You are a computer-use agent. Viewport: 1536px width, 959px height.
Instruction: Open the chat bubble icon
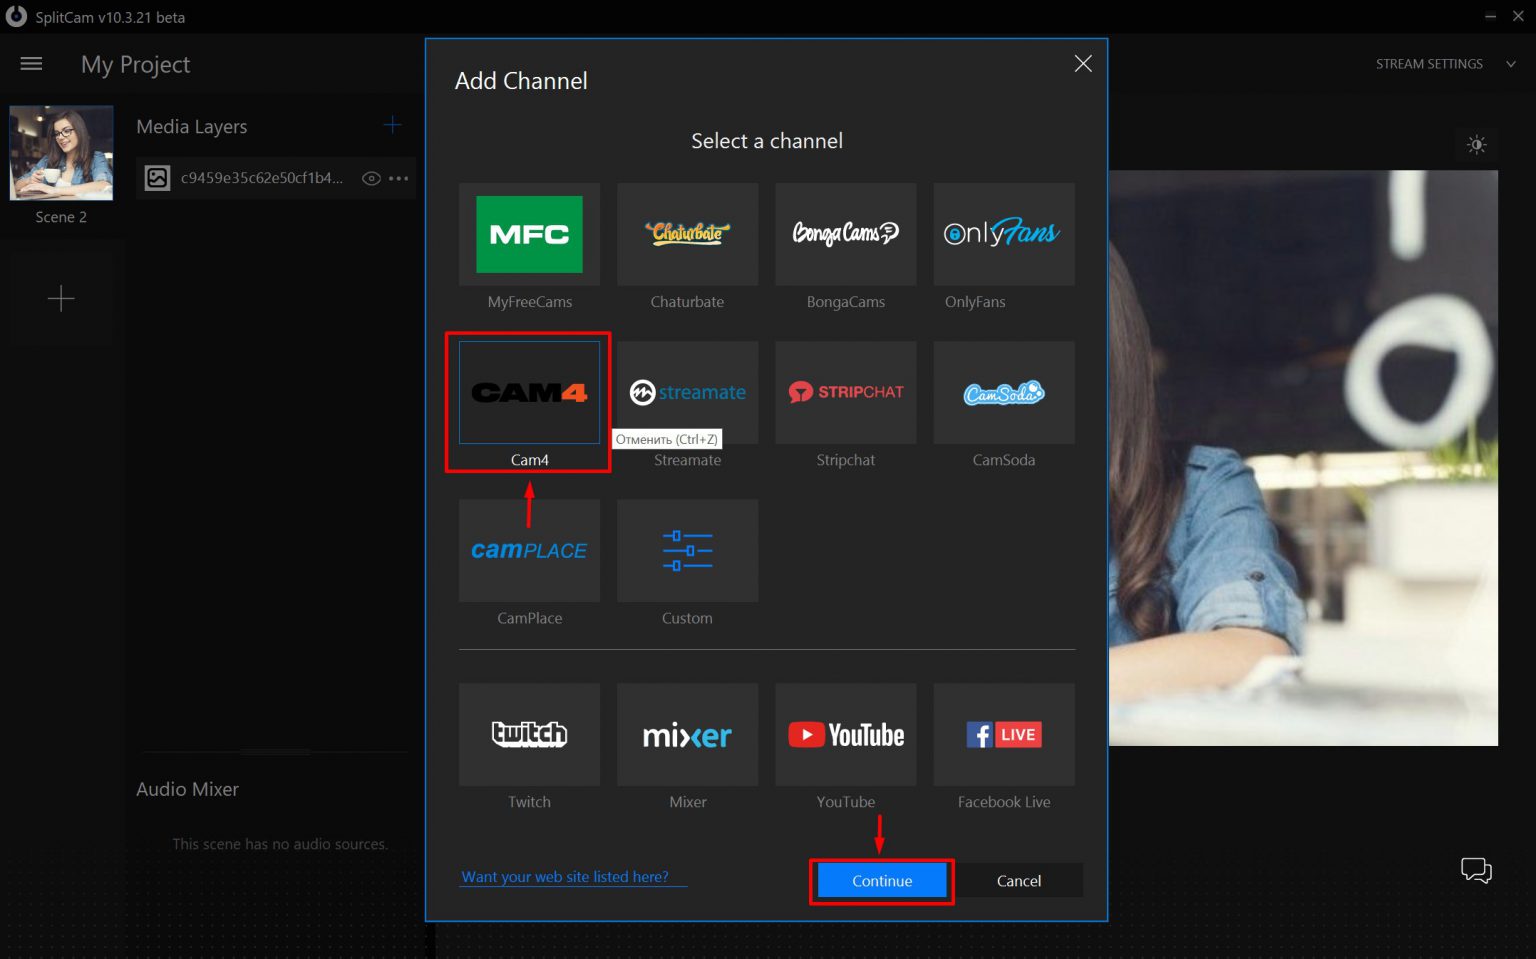coord(1475,870)
